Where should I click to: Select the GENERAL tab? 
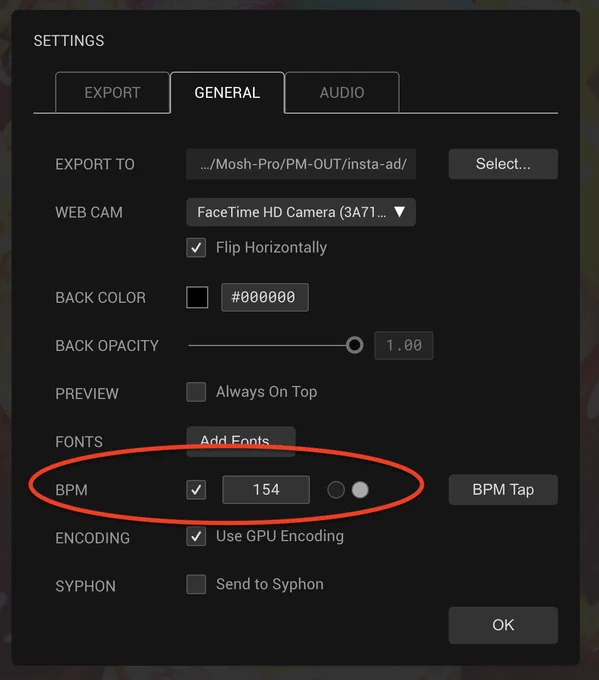point(227,92)
